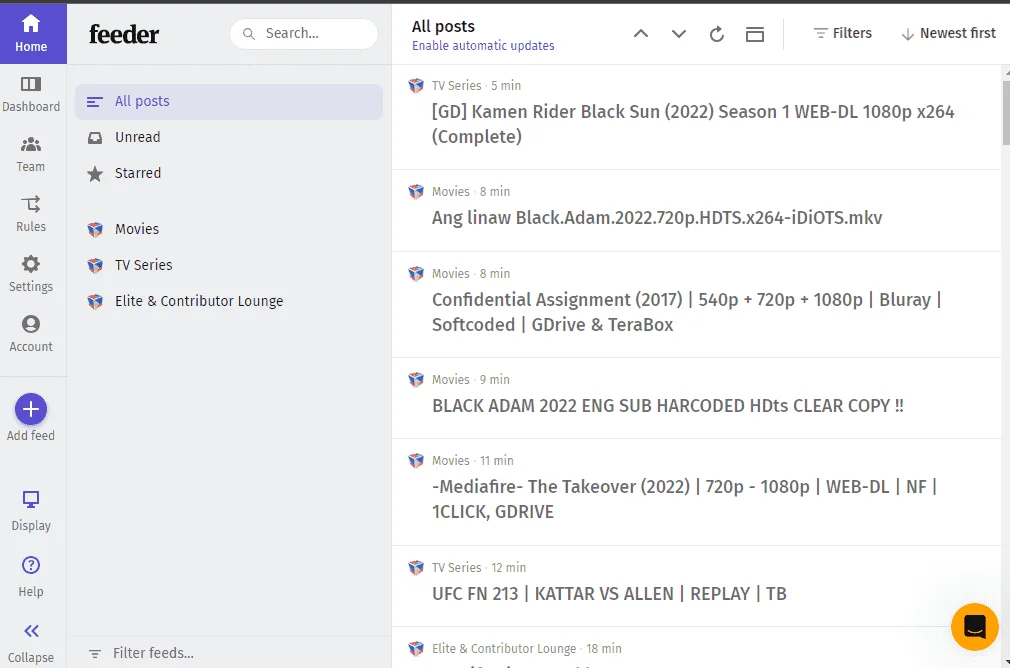Open the orange chat support button
The width and height of the screenshot is (1010, 668).
[x=975, y=627]
